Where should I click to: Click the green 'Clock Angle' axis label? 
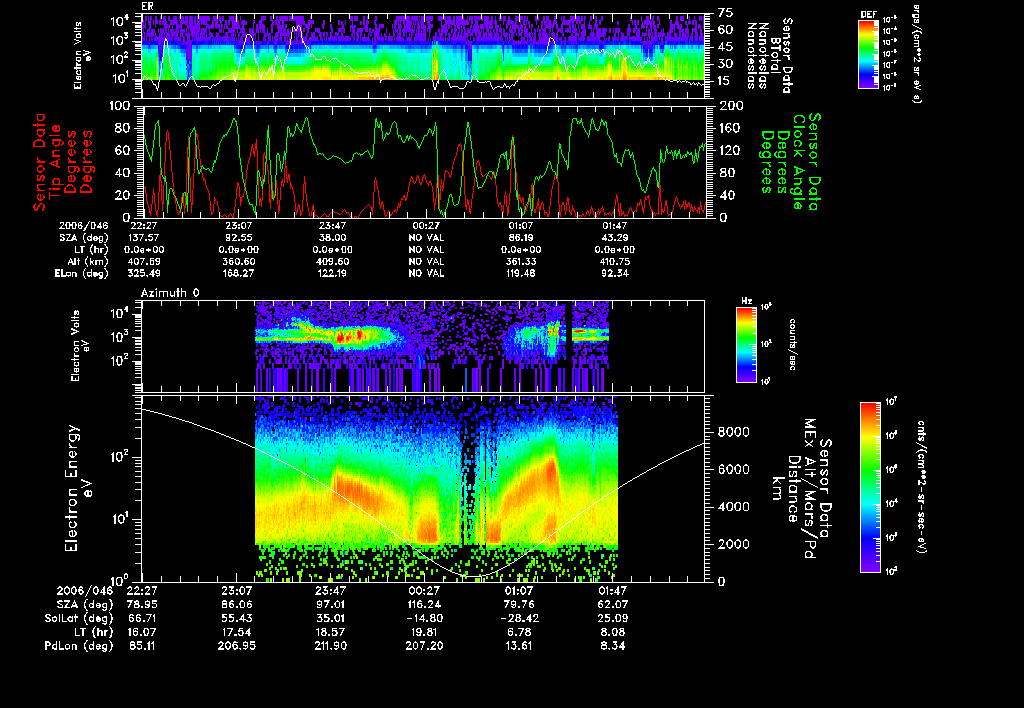pos(799,162)
